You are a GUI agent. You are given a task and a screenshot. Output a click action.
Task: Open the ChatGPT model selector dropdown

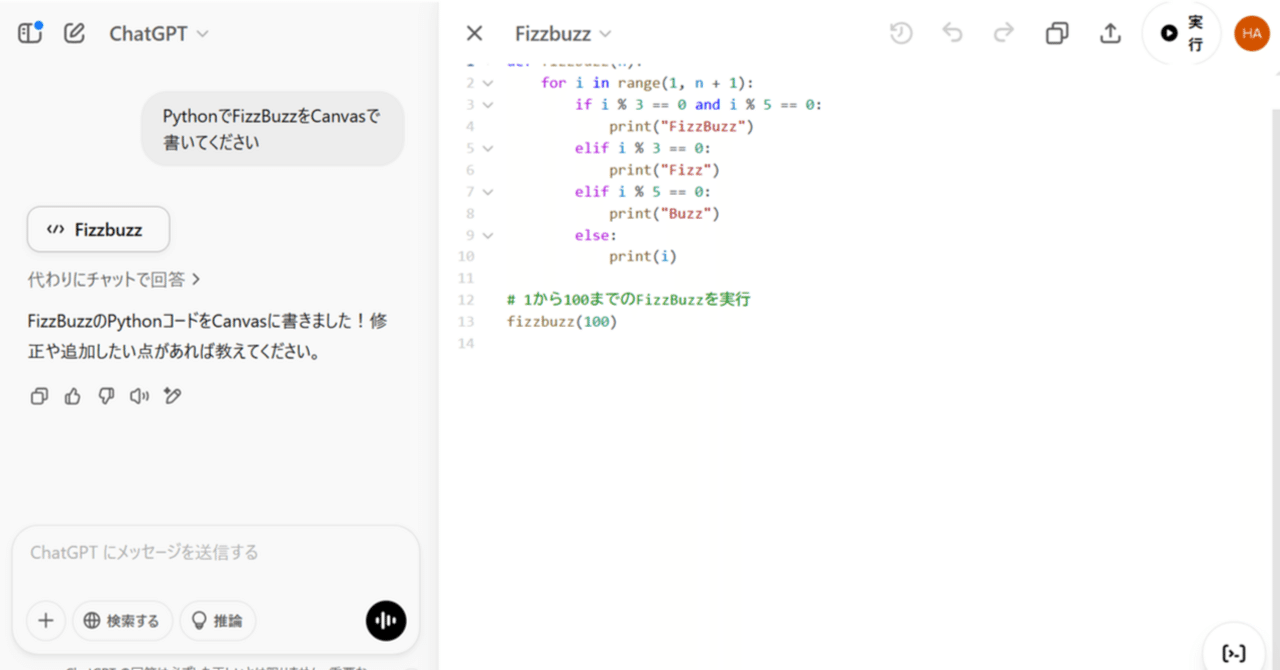pyautogui.click(x=158, y=33)
